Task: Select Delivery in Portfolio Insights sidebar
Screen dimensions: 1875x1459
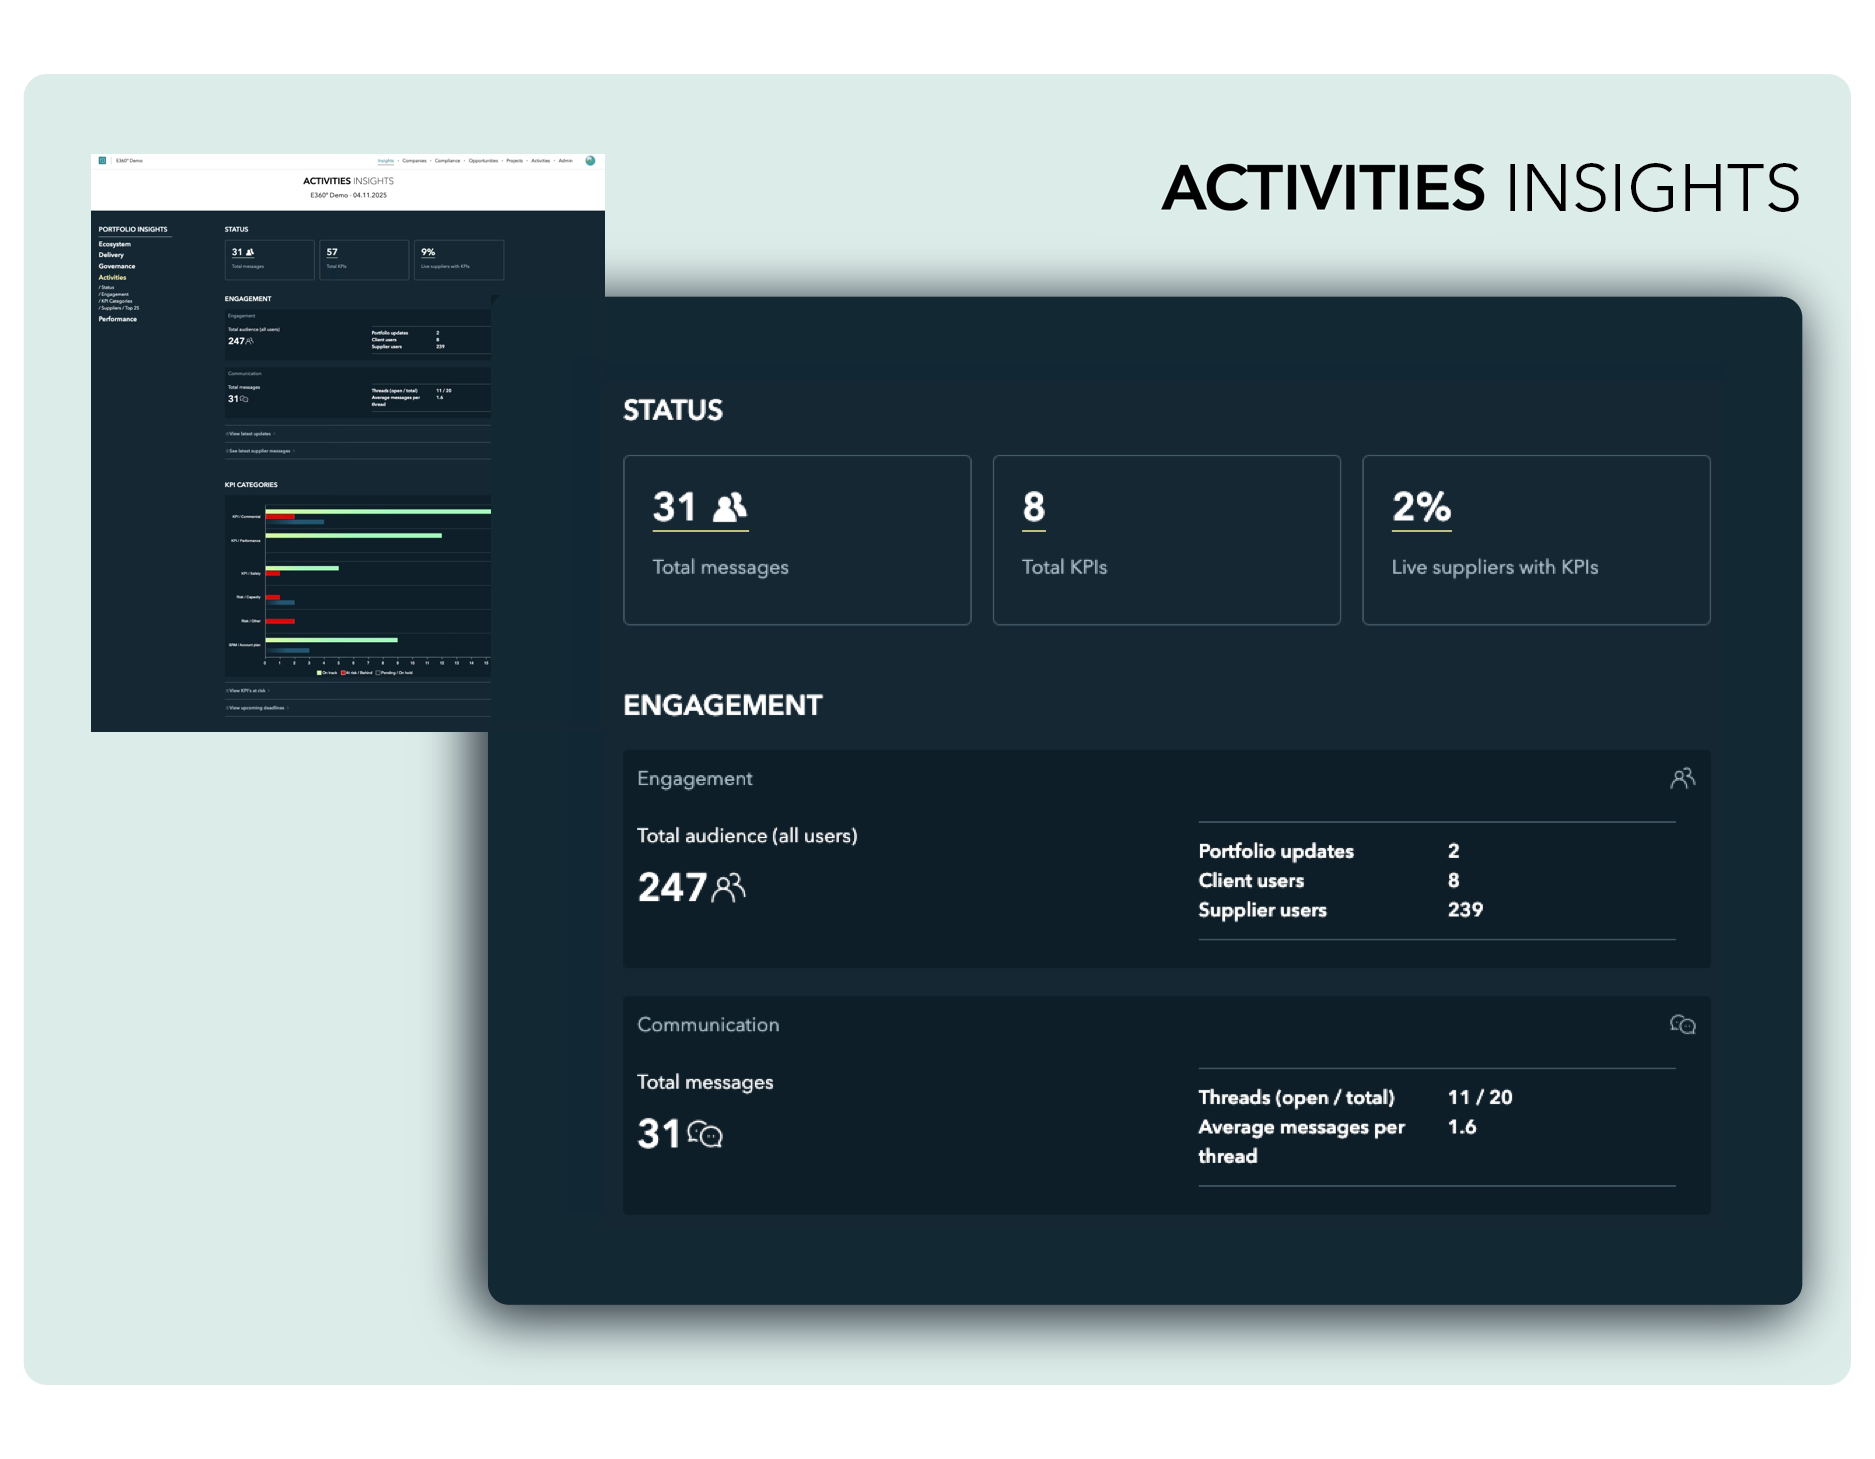Action: 111,255
